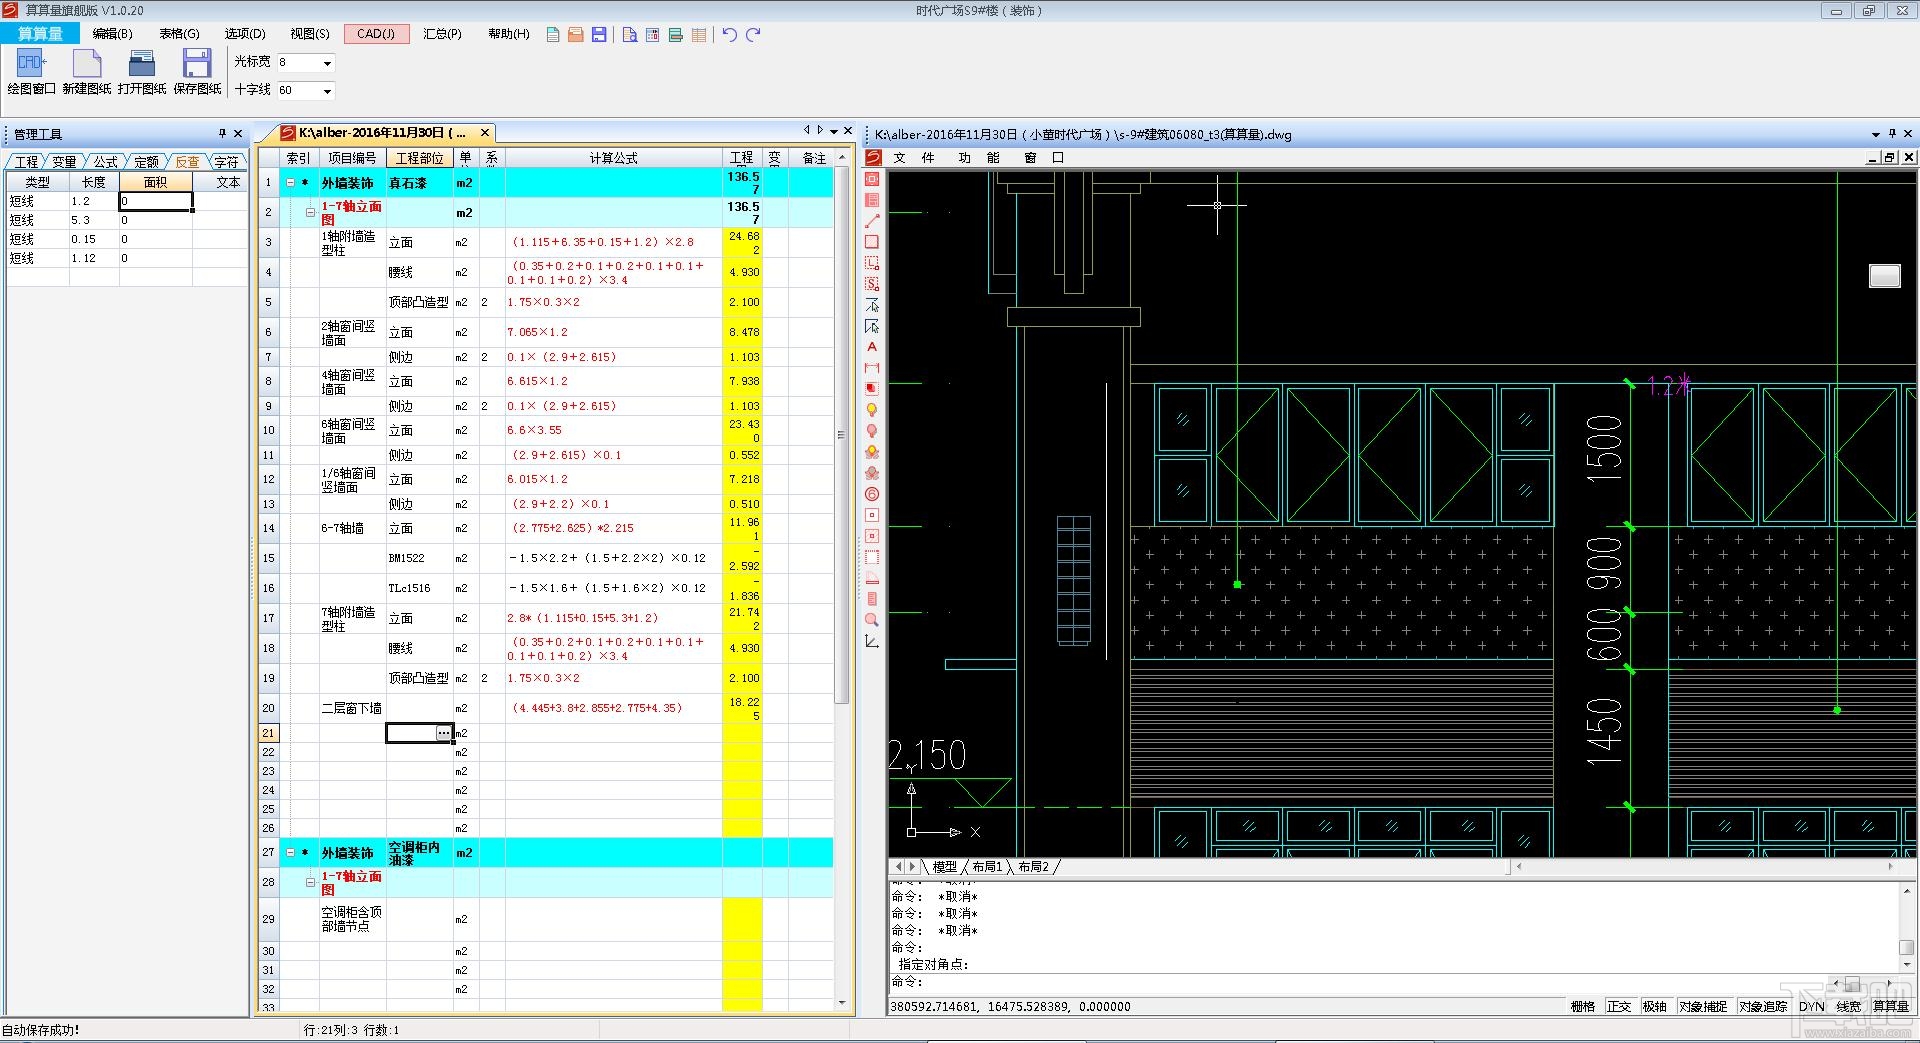Select the red letter A text tool

click(x=872, y=347)
